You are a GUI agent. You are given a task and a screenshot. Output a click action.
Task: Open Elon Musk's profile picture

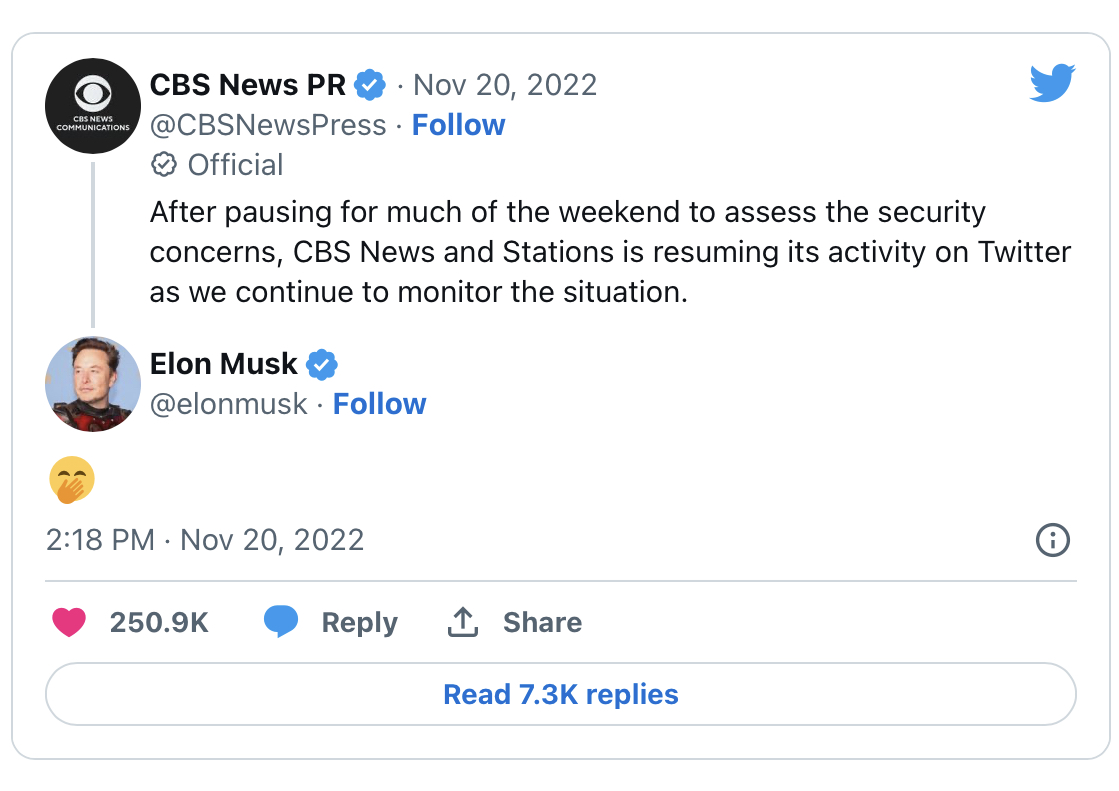pos(93,384)
